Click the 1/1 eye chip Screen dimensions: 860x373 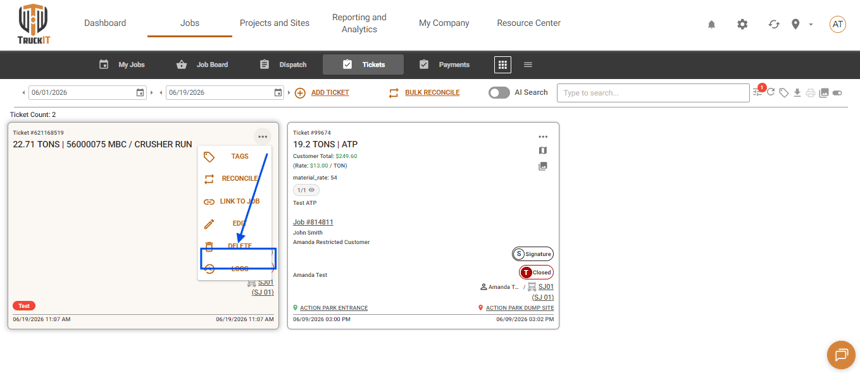306,190
